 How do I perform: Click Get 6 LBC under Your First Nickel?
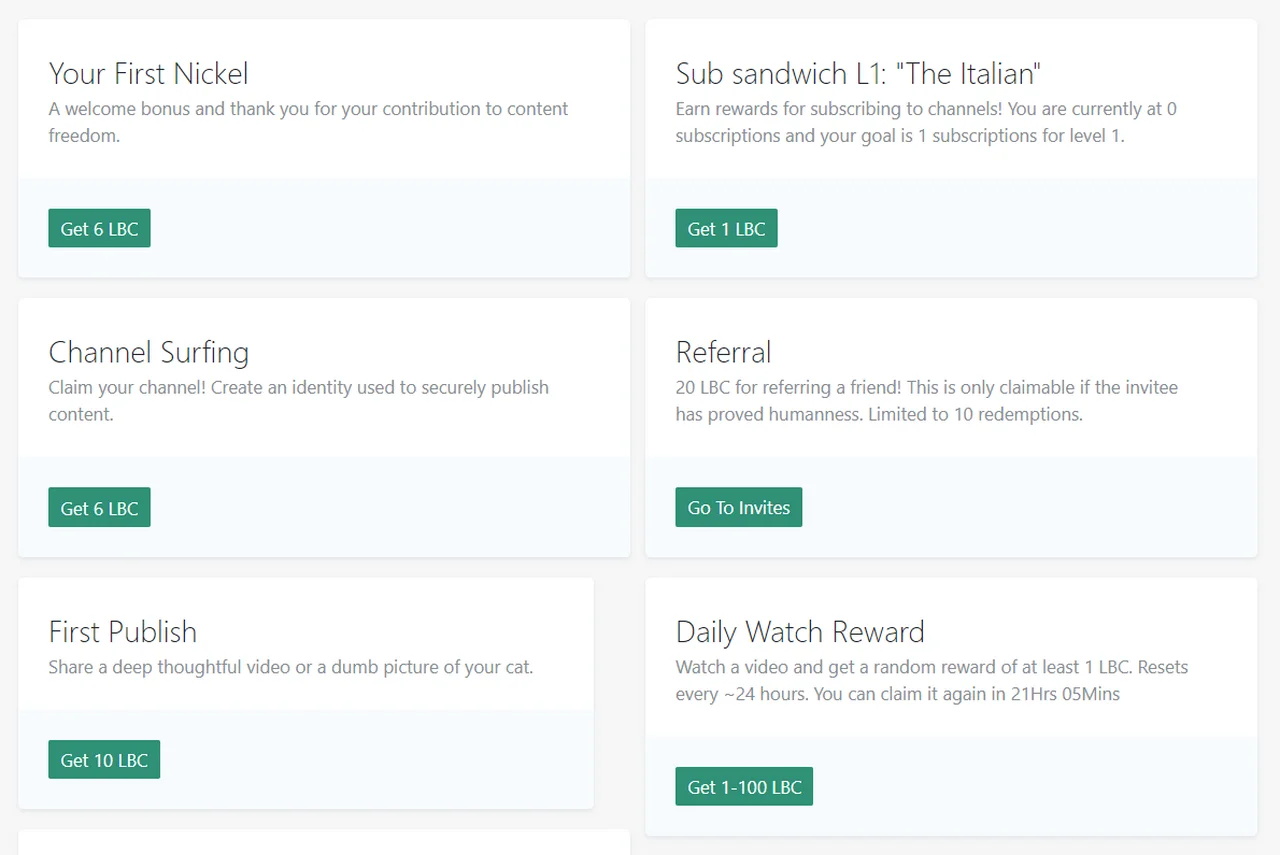click(x=99, y=228)
